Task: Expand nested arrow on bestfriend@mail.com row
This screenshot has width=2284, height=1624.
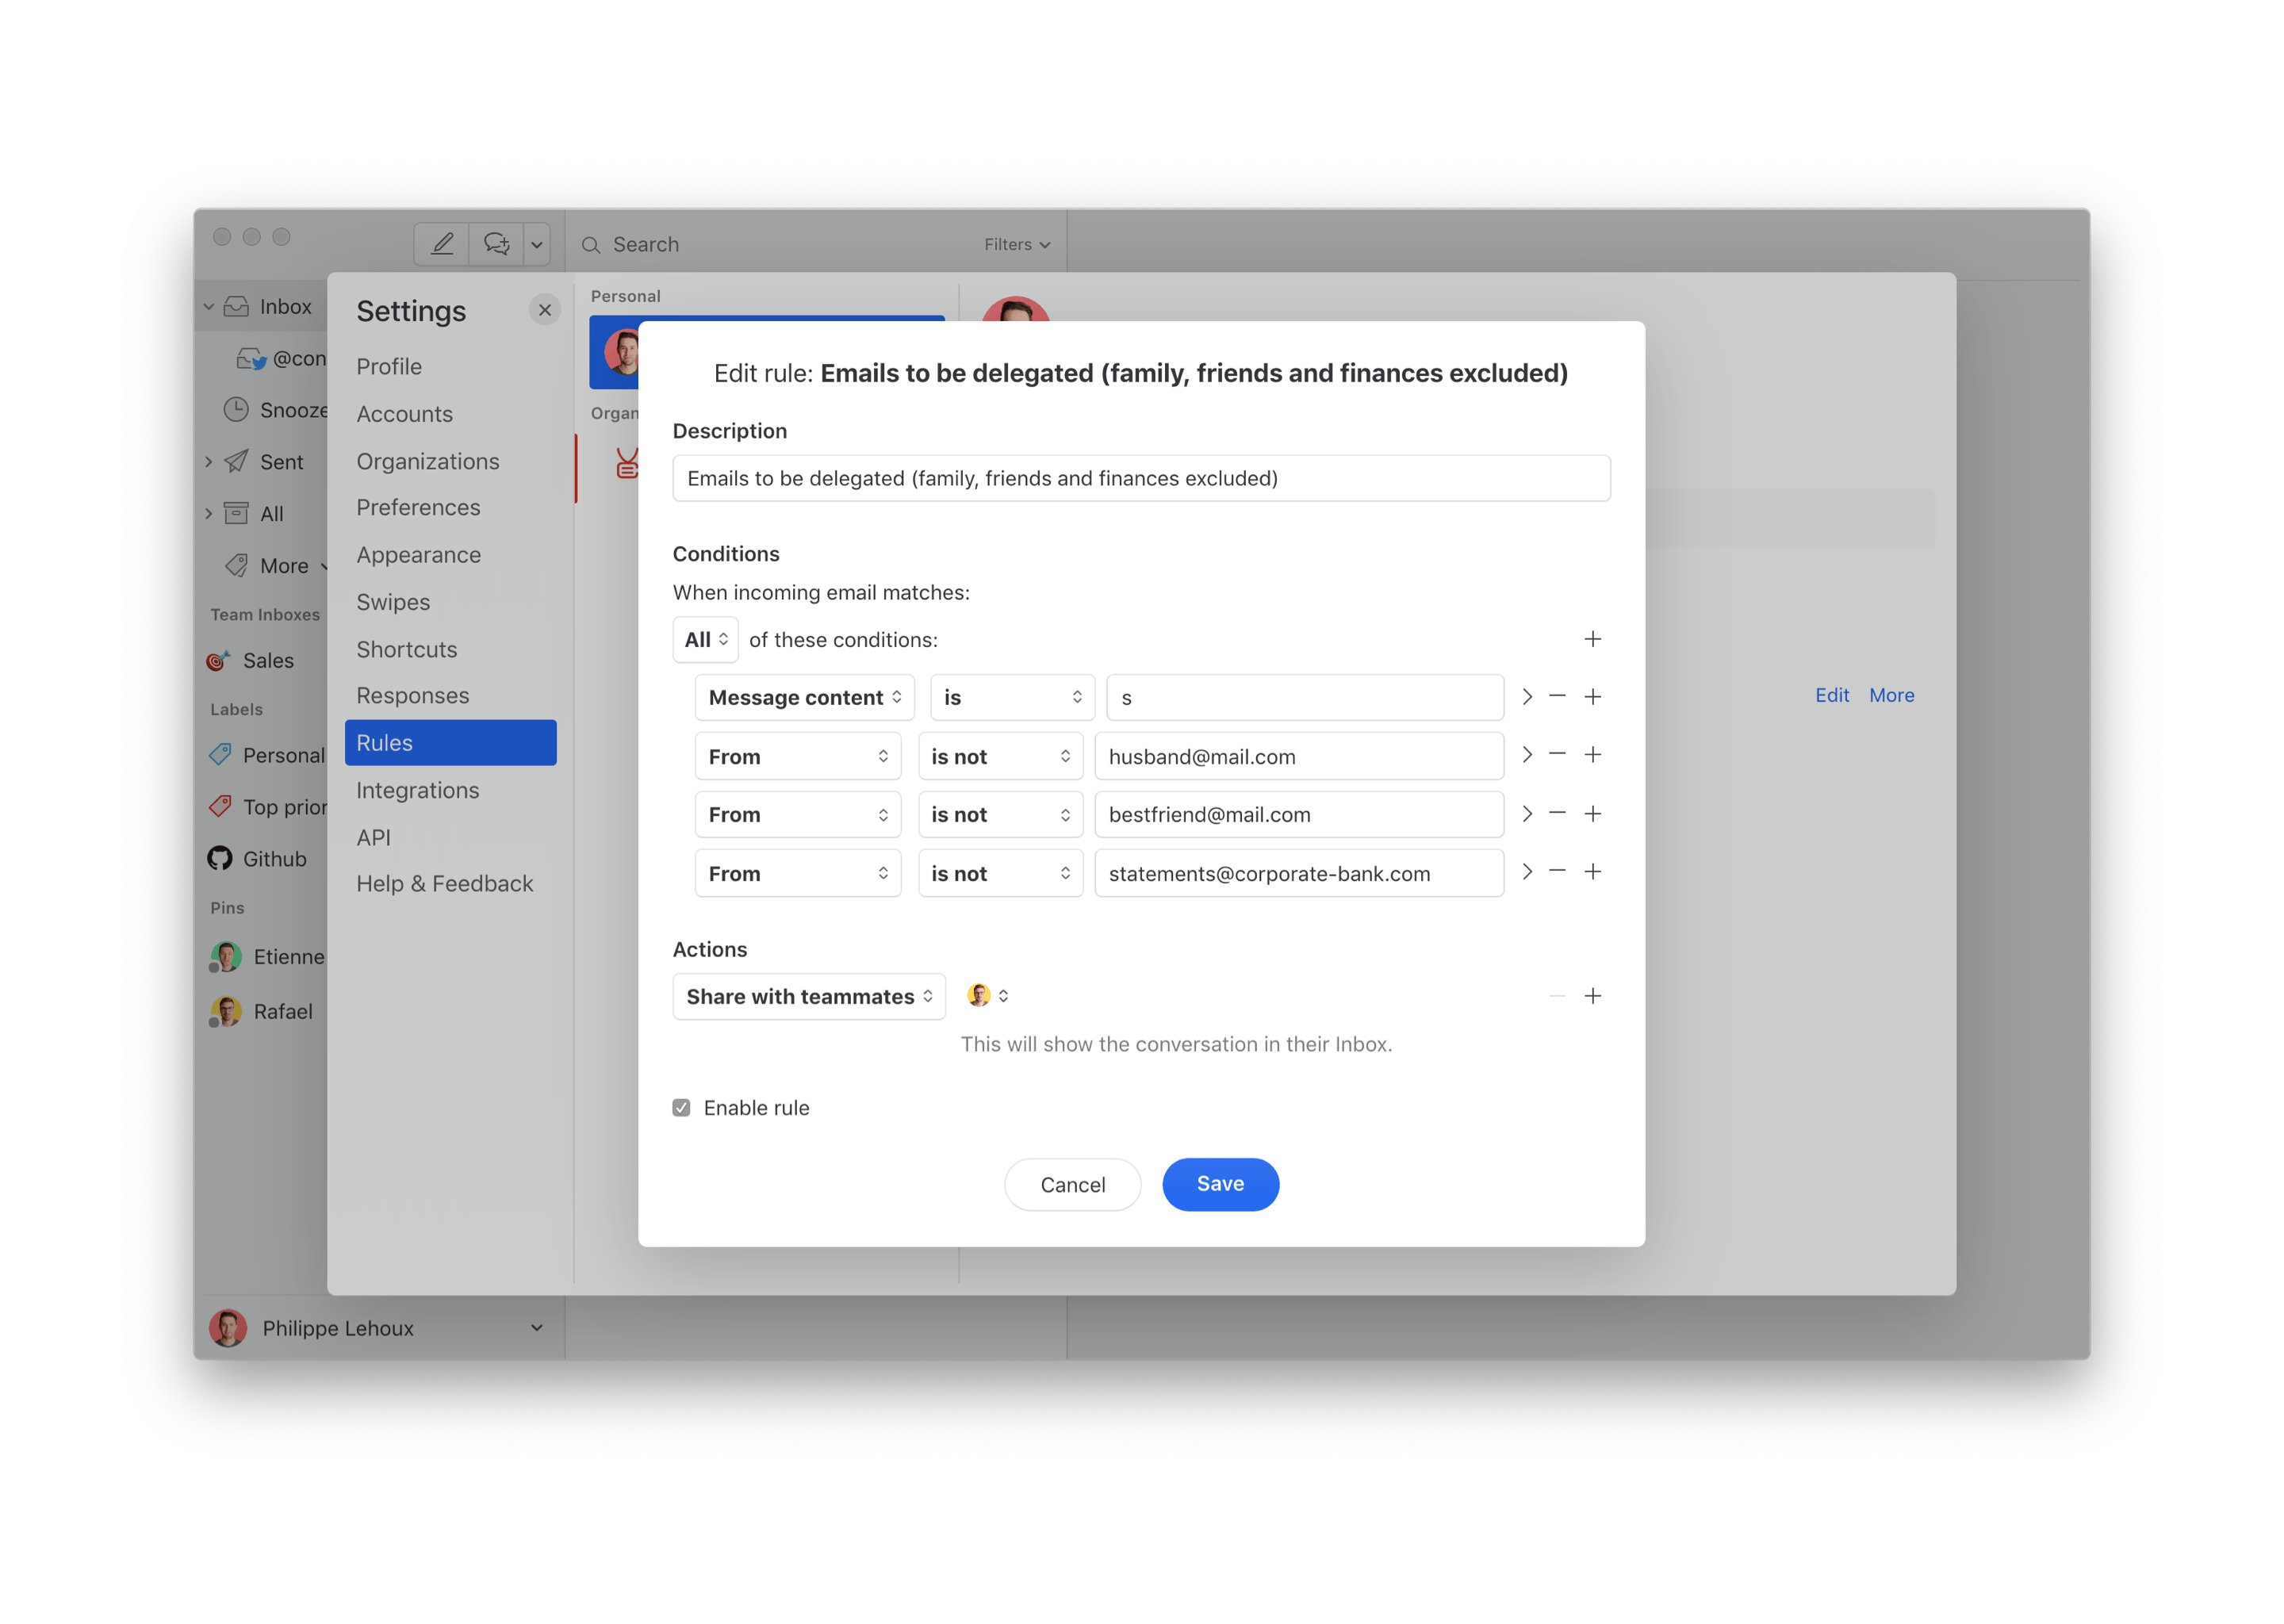Action: [1527, 814]
